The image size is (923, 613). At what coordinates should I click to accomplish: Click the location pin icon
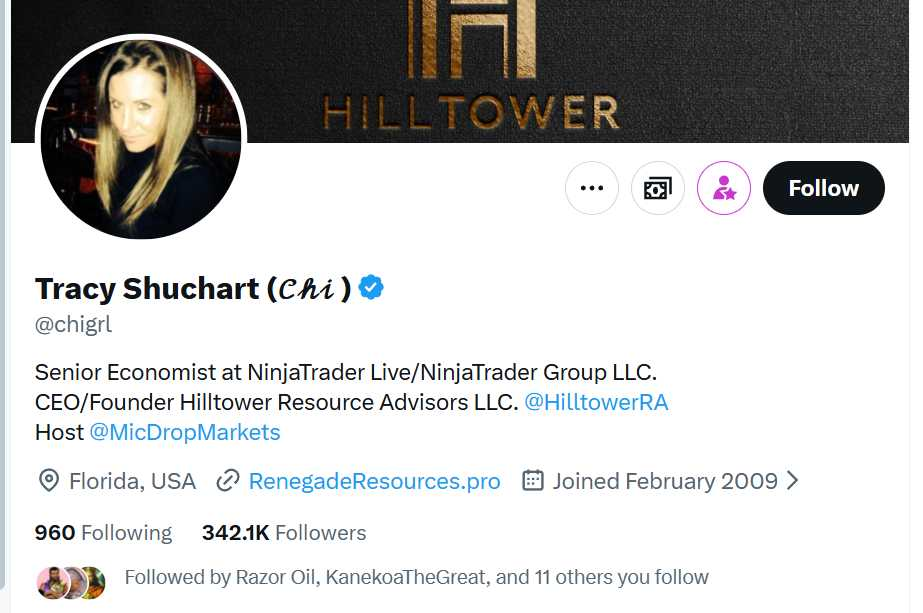pos(48,481)
